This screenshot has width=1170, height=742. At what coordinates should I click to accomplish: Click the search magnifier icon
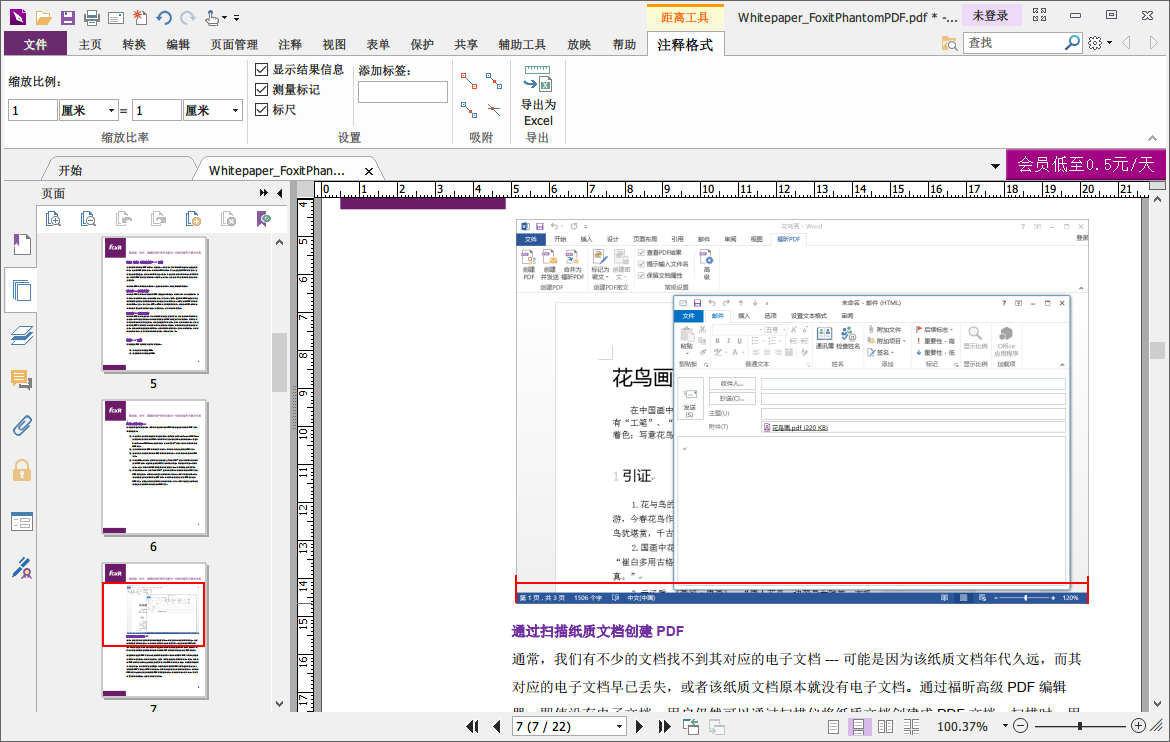1072,43
